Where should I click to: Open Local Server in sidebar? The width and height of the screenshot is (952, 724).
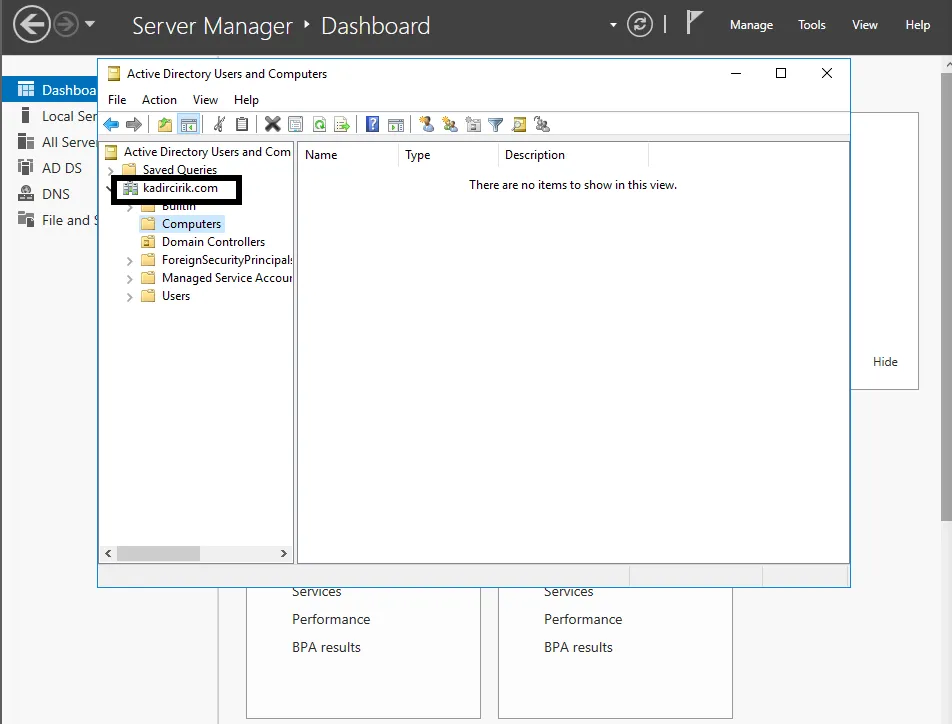(56, 116)
